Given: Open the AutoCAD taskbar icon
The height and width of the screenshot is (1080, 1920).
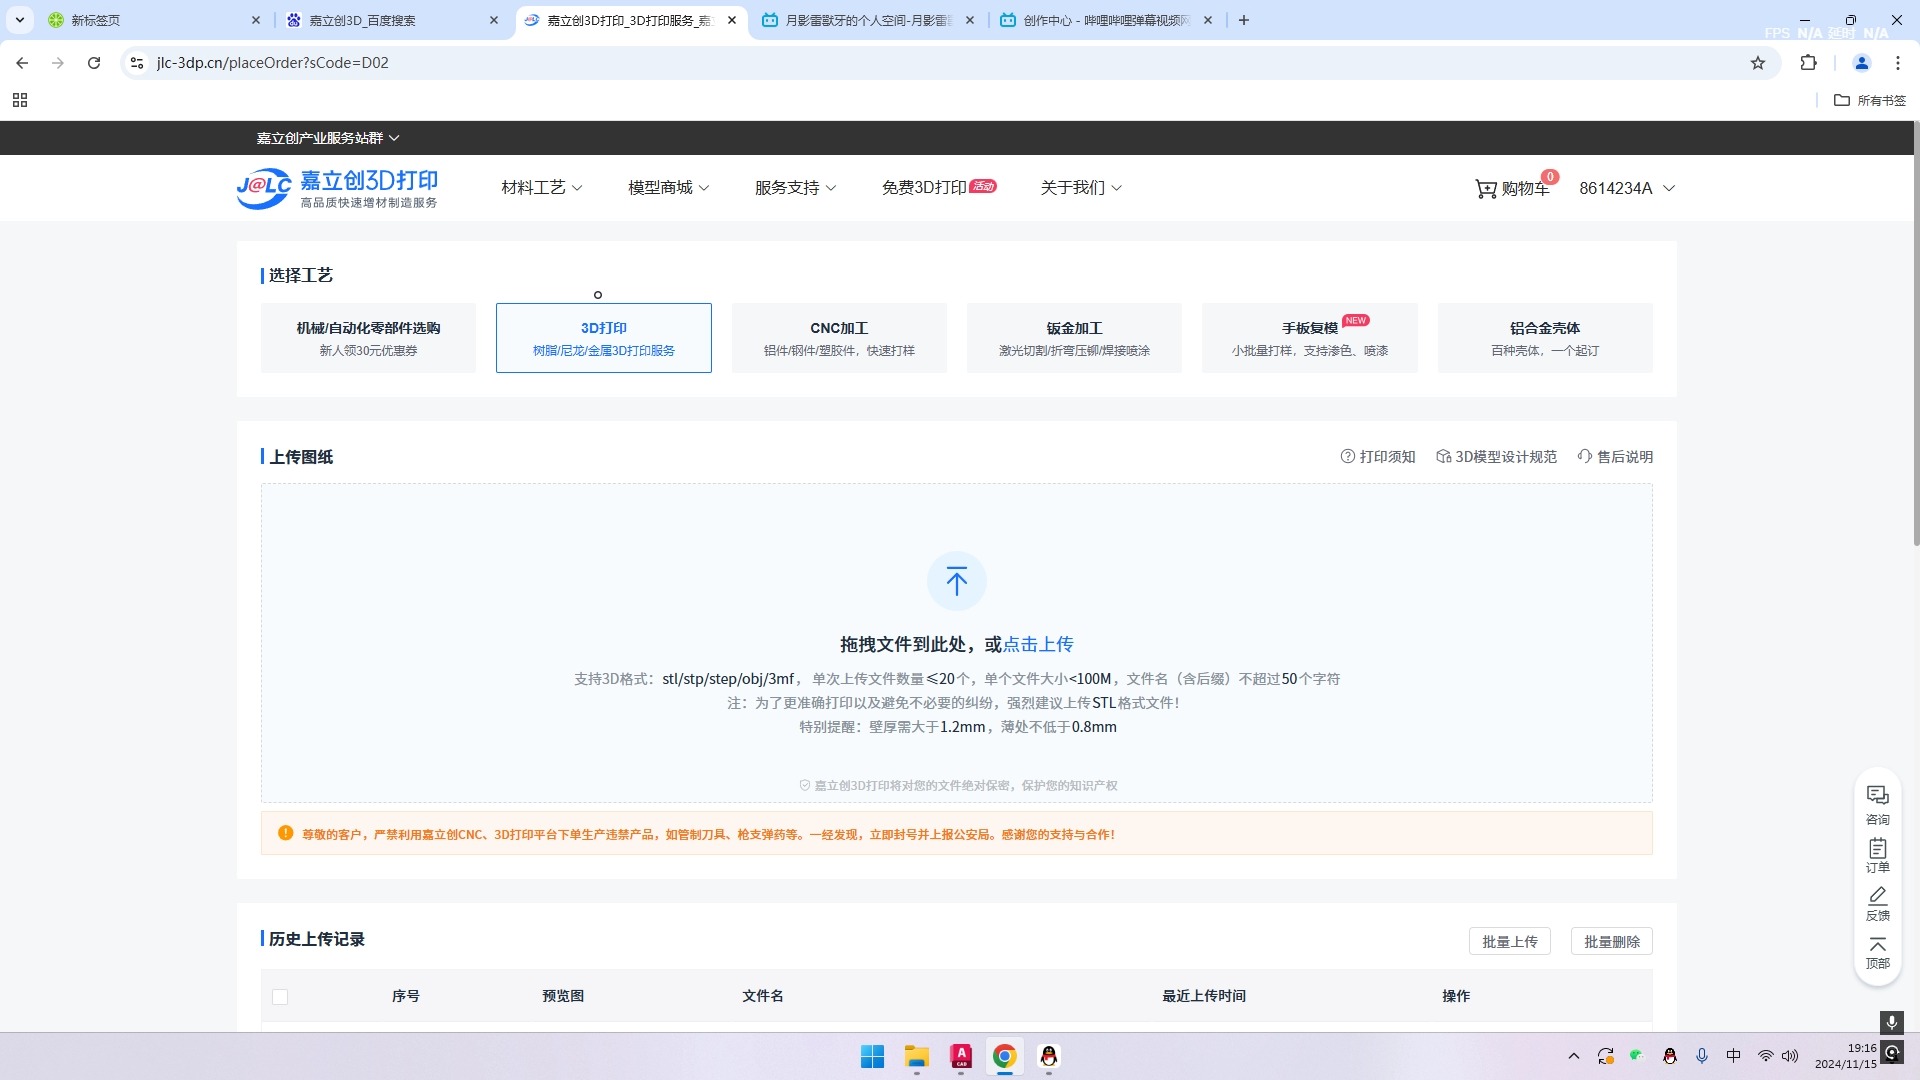Looking at the screenshot, I should [x=961, y=1057].
